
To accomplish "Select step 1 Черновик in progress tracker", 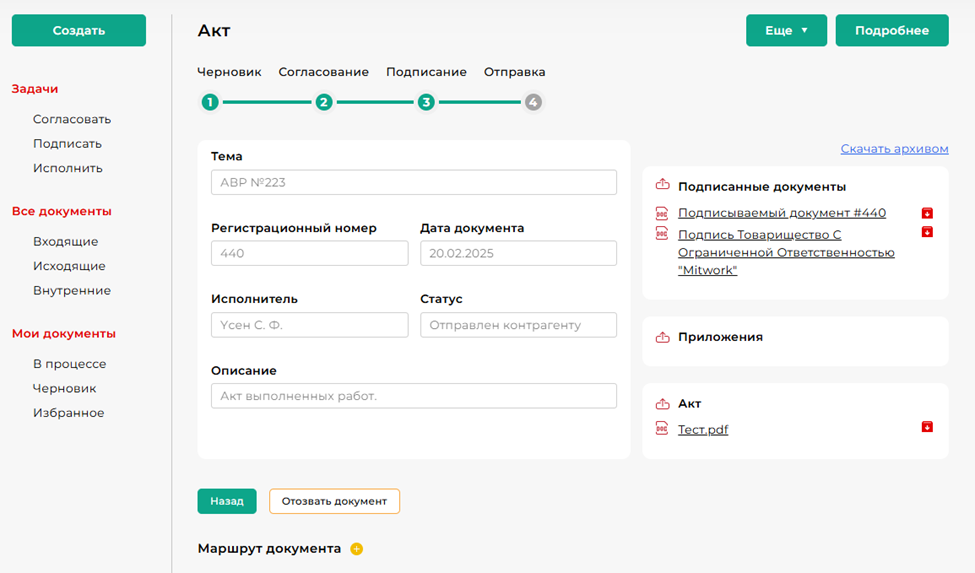I will (x=209, y=102).
